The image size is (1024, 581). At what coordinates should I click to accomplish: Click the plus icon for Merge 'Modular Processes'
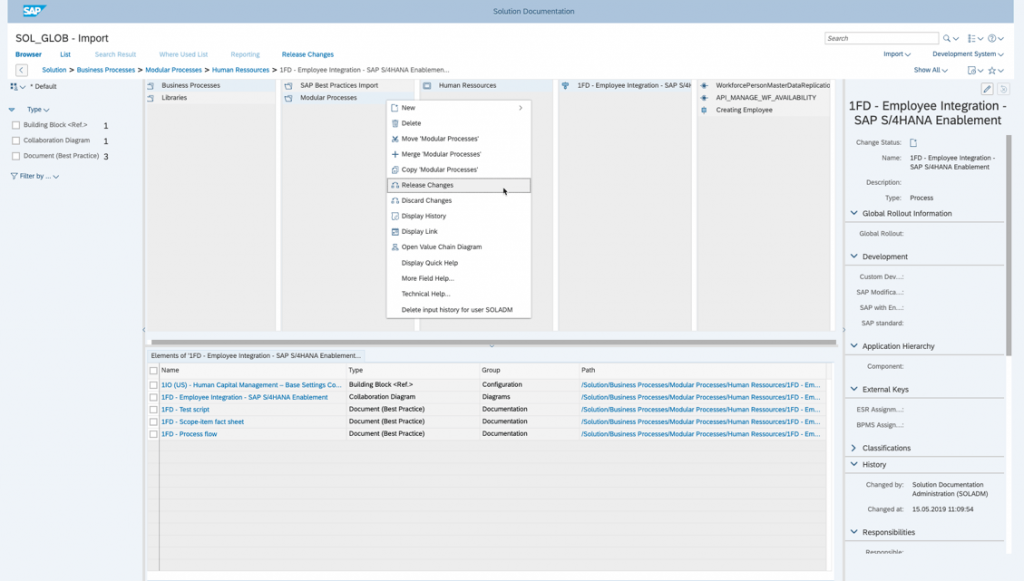point(394,154)
